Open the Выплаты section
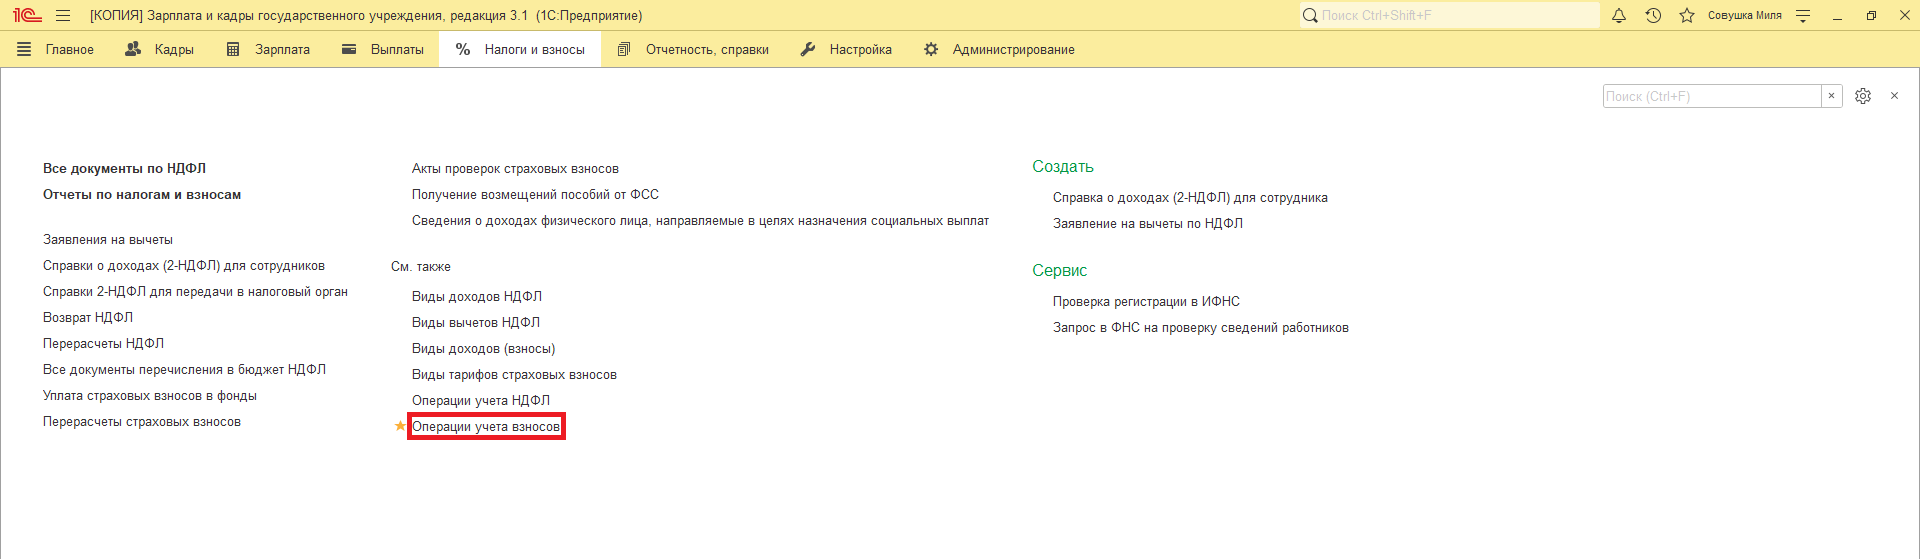The height and width of the screenshot is (559, 1920). point(383,49)
